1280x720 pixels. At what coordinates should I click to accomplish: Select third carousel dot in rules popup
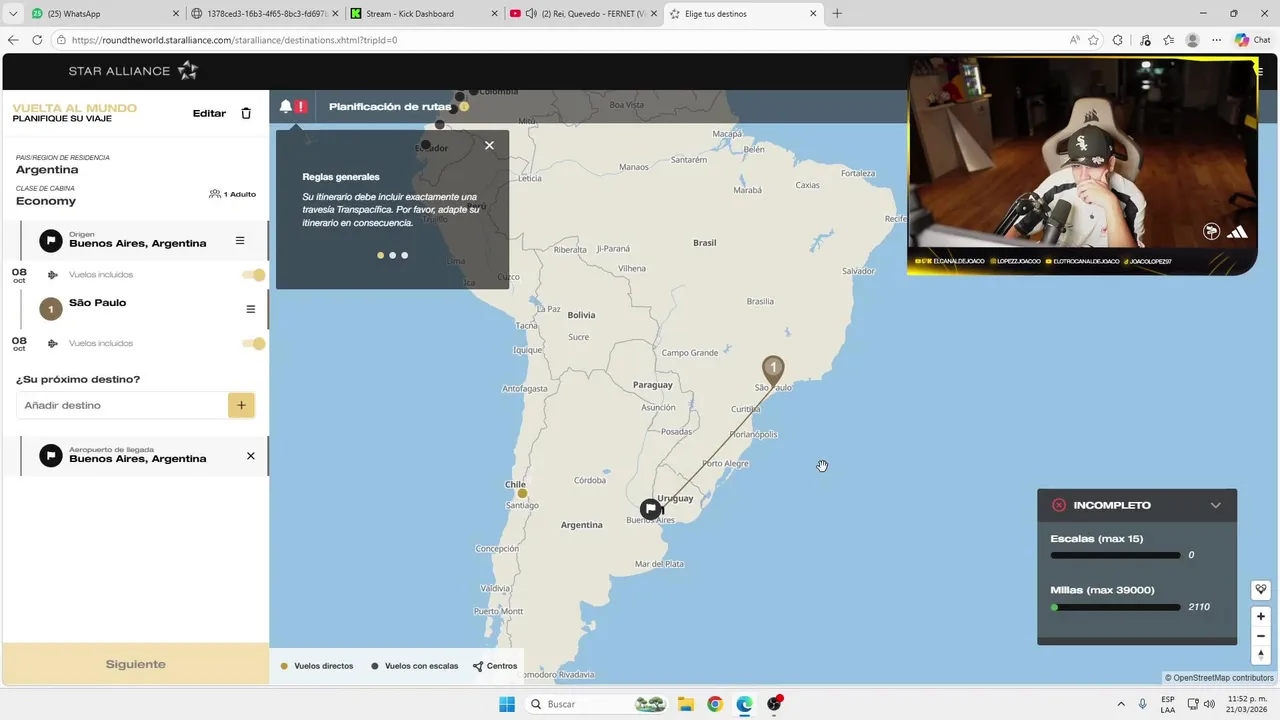pyautogui.click(x=404, y=255)
